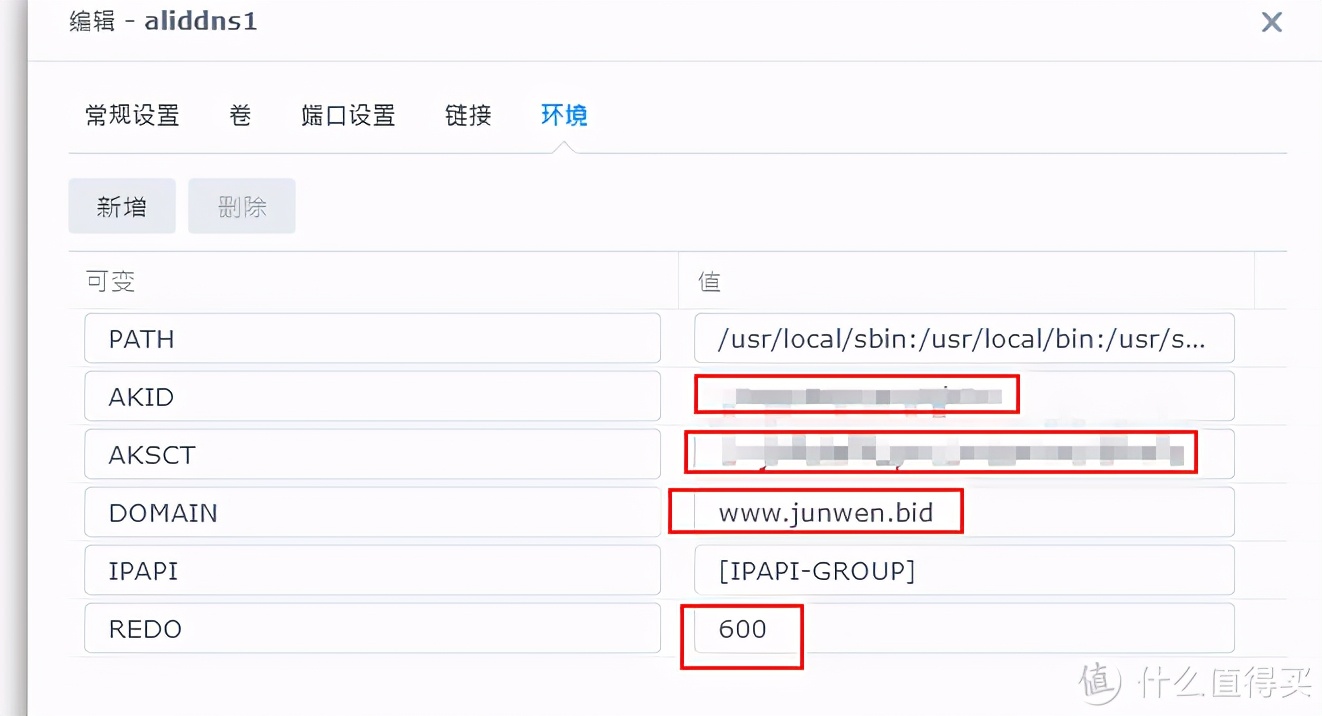Select the [IPAPI-GROUP] value field
Viewport: 1322px width, 716px height.
(963, 570)
